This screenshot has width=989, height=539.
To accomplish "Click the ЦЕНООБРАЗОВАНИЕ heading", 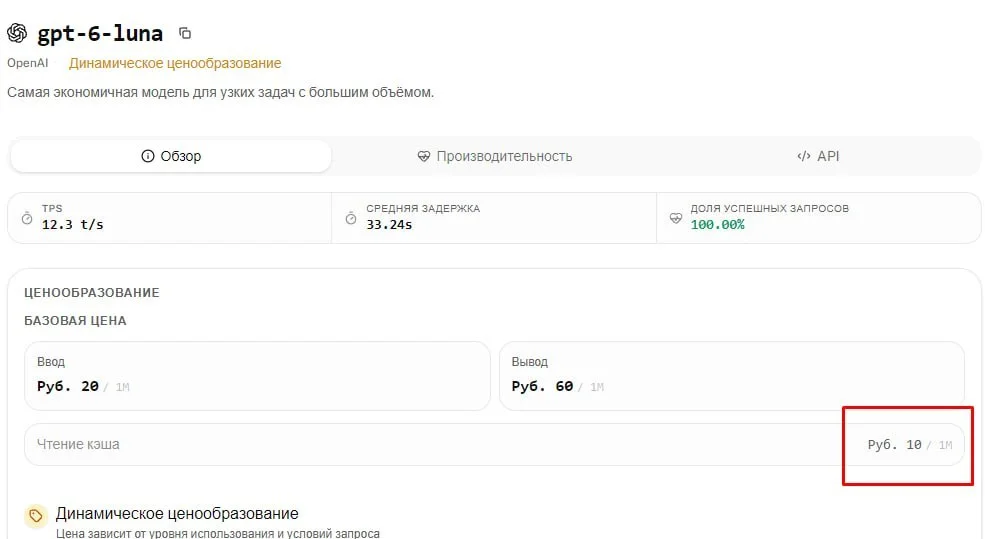I will [91, 293].
